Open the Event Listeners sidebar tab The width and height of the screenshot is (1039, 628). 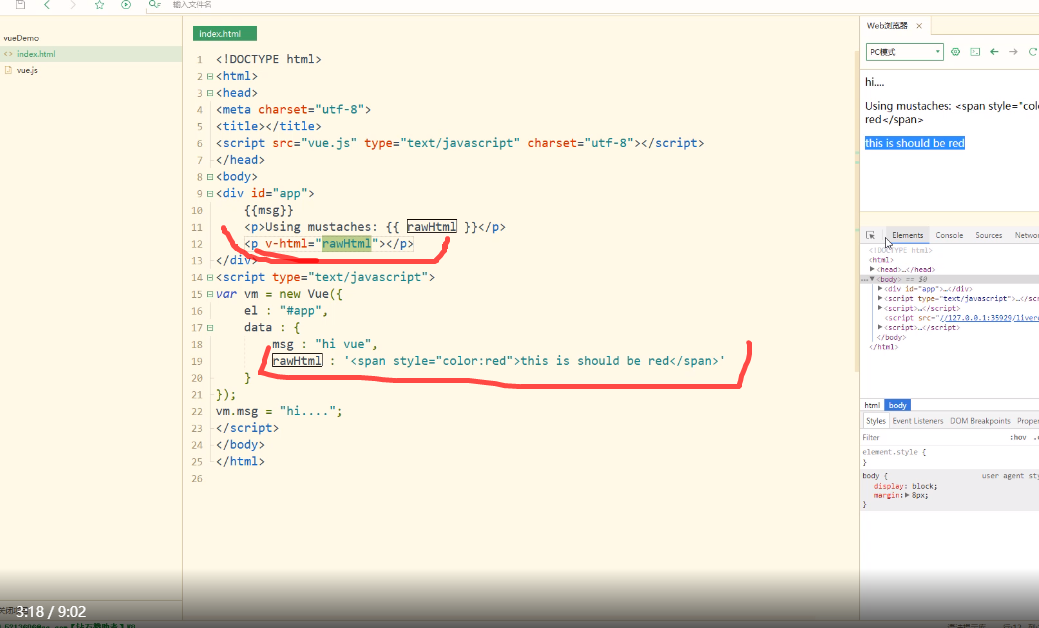[x=917, y=421]
